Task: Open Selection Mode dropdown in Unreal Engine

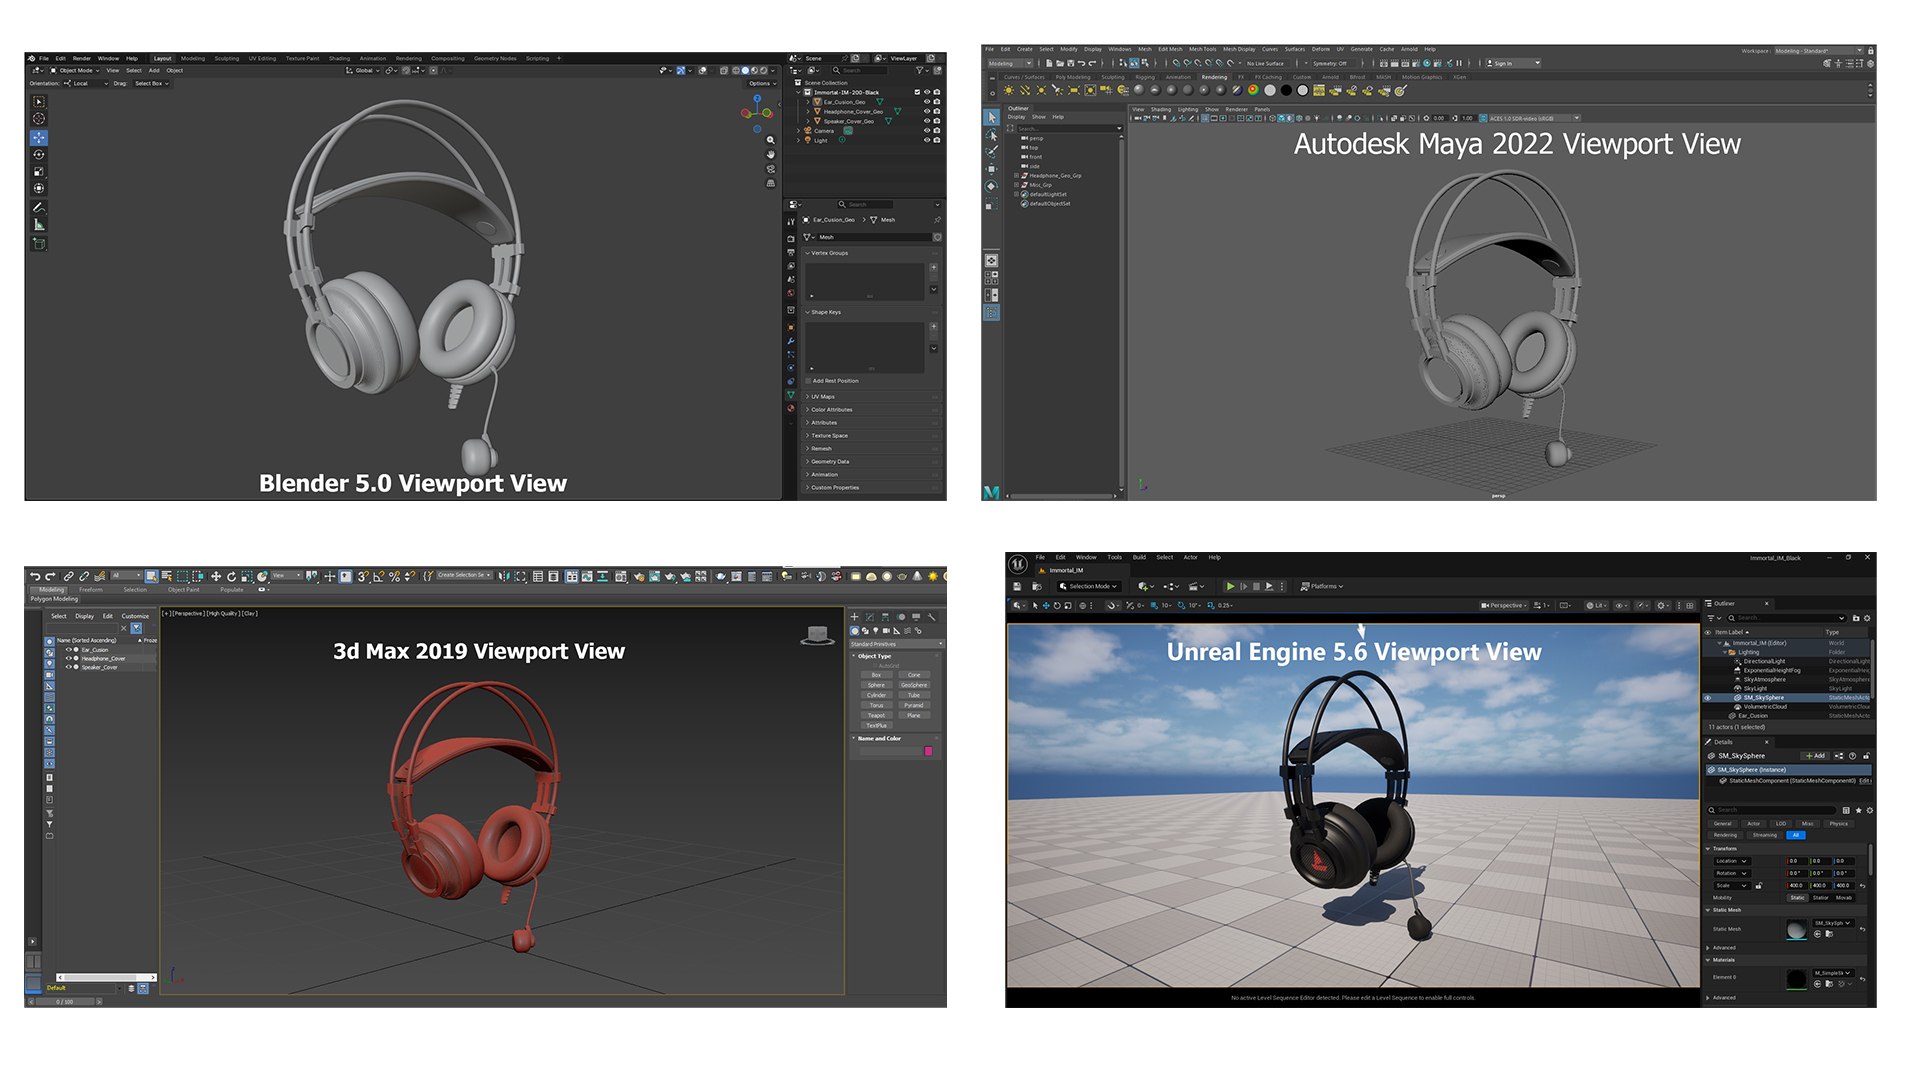Action: coord(1088,587)
